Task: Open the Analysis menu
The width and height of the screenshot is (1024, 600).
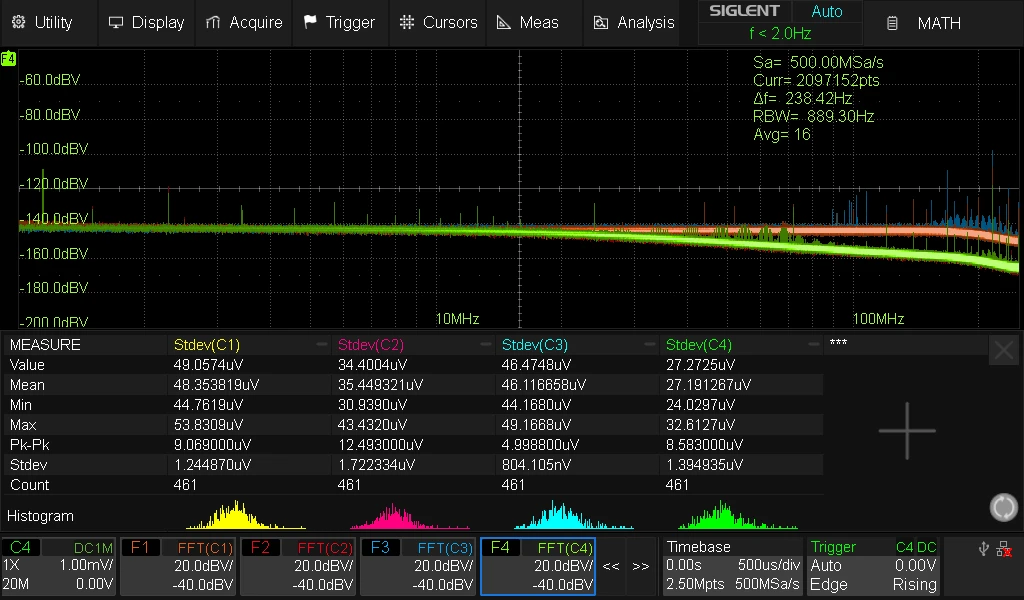Action: pyautogui.click(x=633, y=22)
